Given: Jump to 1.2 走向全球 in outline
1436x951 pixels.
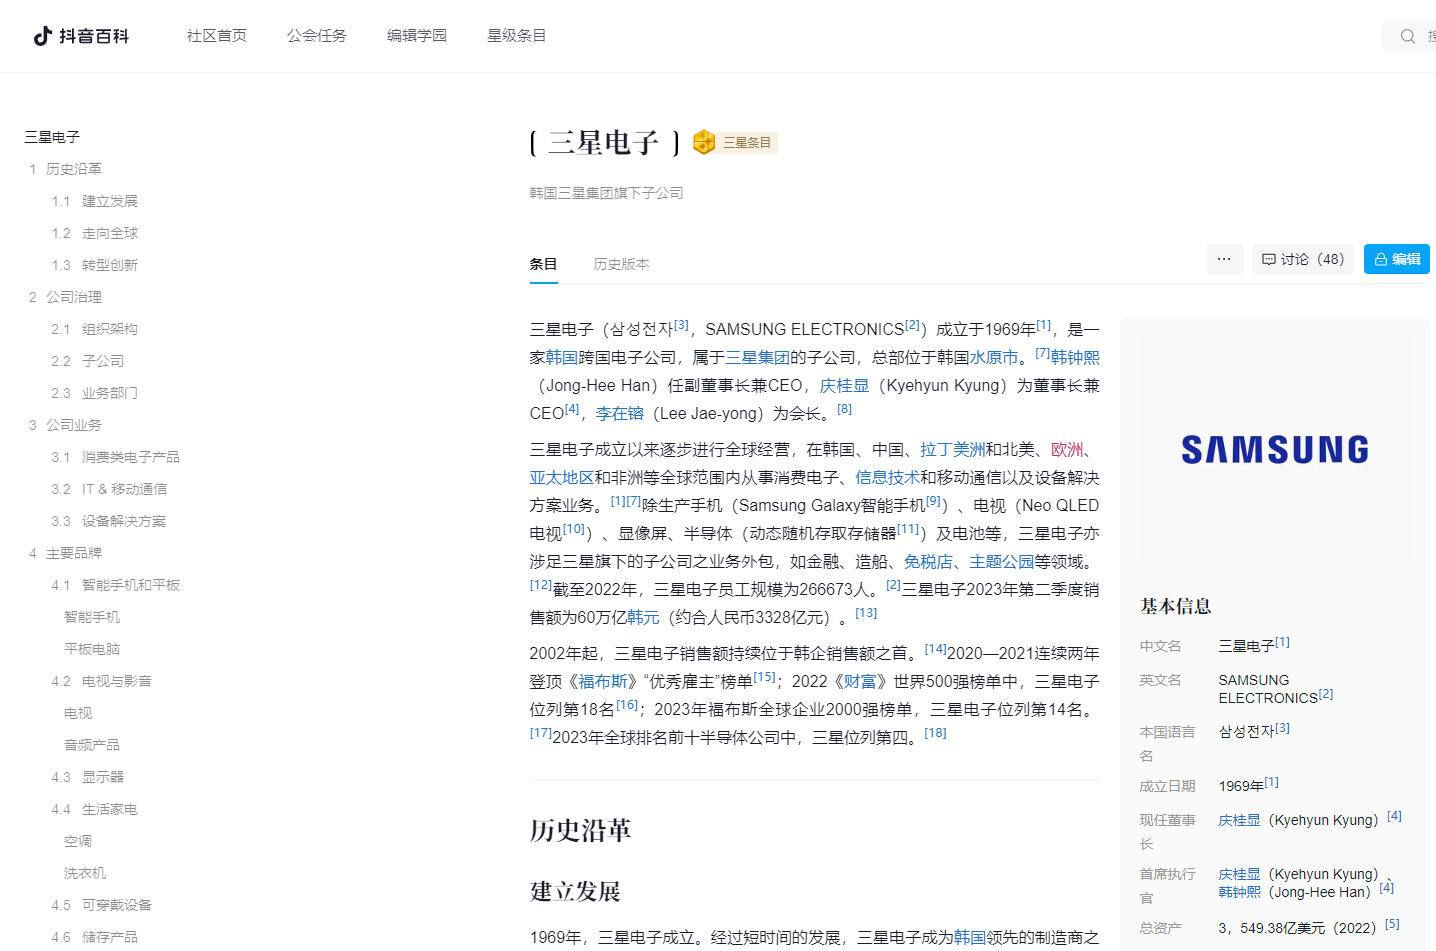Looking at the screenshot, I should (95, 233).
